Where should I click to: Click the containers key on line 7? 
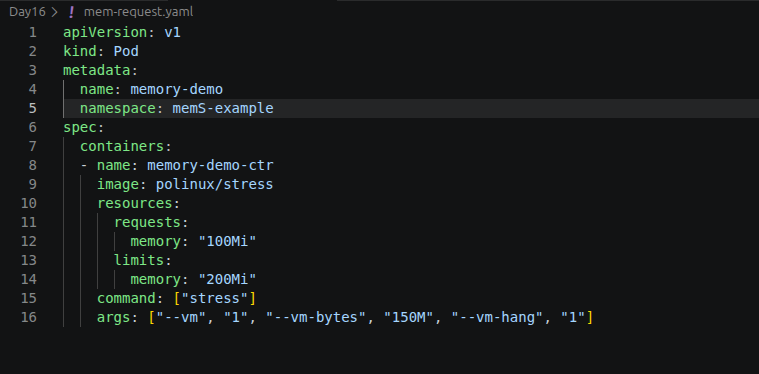point(122,146)
